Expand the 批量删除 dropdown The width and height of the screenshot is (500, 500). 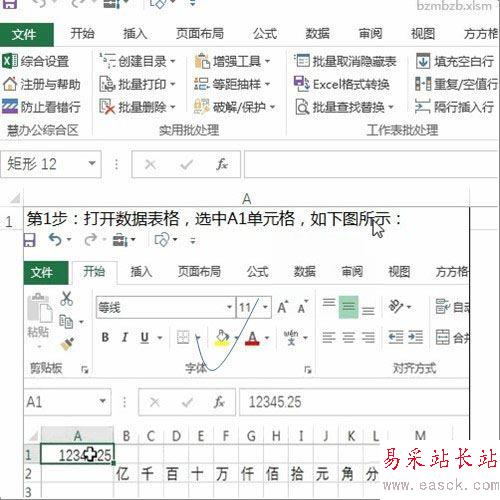pyautogui.click(x=173, y=107)
